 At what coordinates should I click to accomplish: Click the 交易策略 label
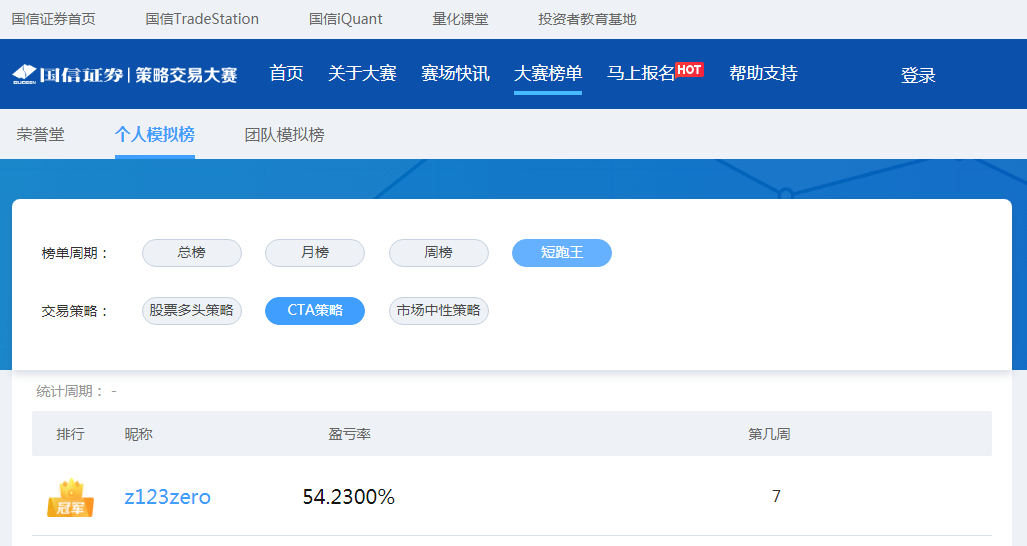75,311
